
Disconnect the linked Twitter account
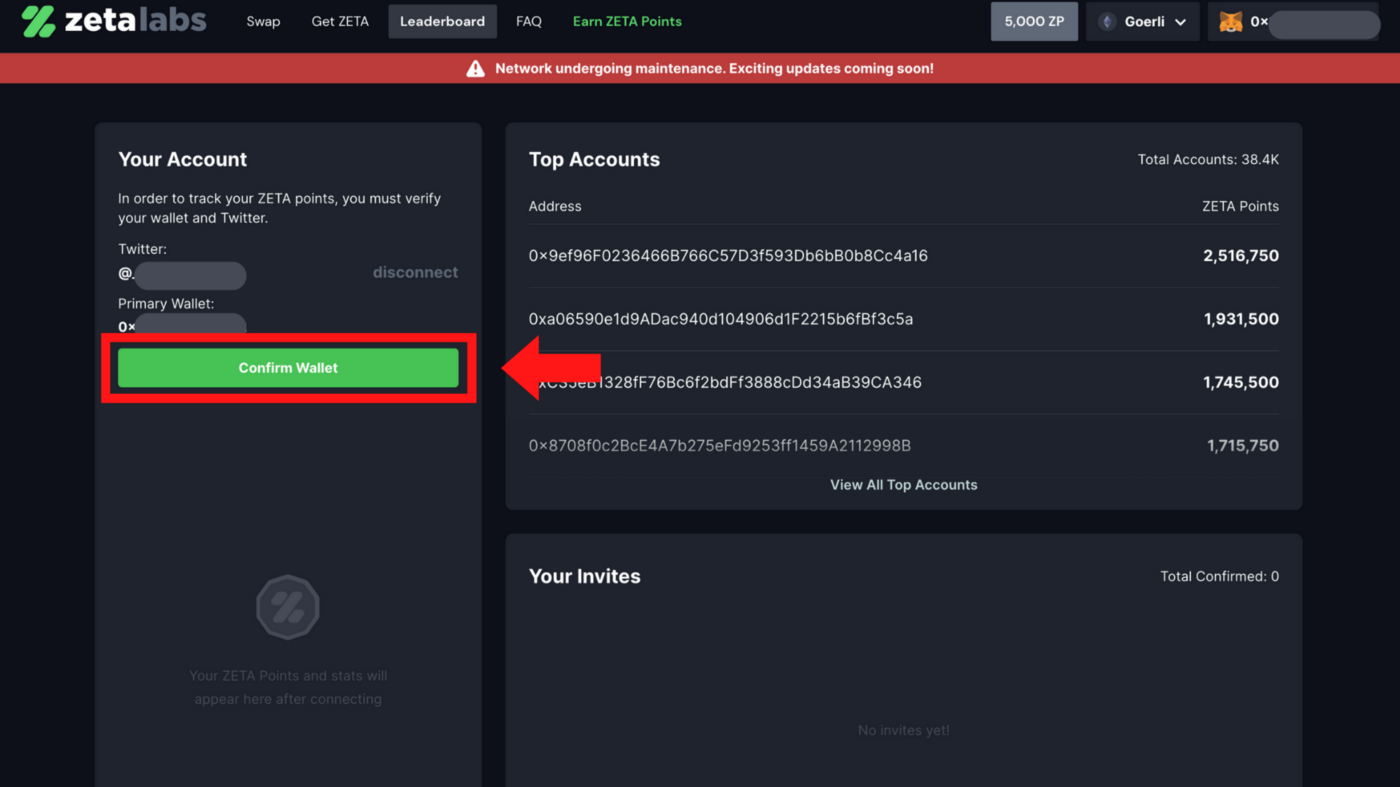(415, 272)
